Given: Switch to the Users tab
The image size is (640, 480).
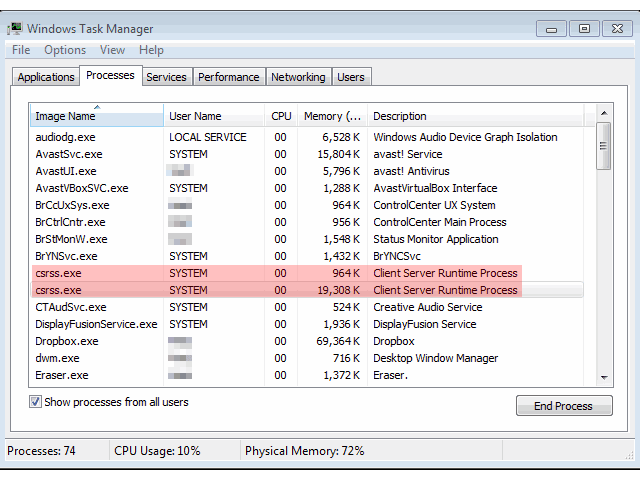Looking at the screenshot, I should [x=351, y=77].
